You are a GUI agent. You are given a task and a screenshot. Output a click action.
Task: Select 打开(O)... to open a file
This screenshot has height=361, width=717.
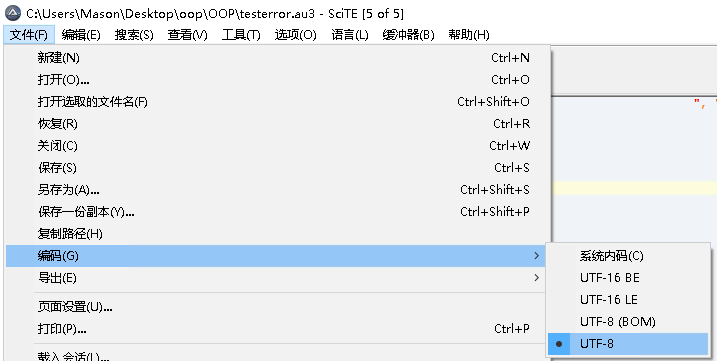point(278,80)
